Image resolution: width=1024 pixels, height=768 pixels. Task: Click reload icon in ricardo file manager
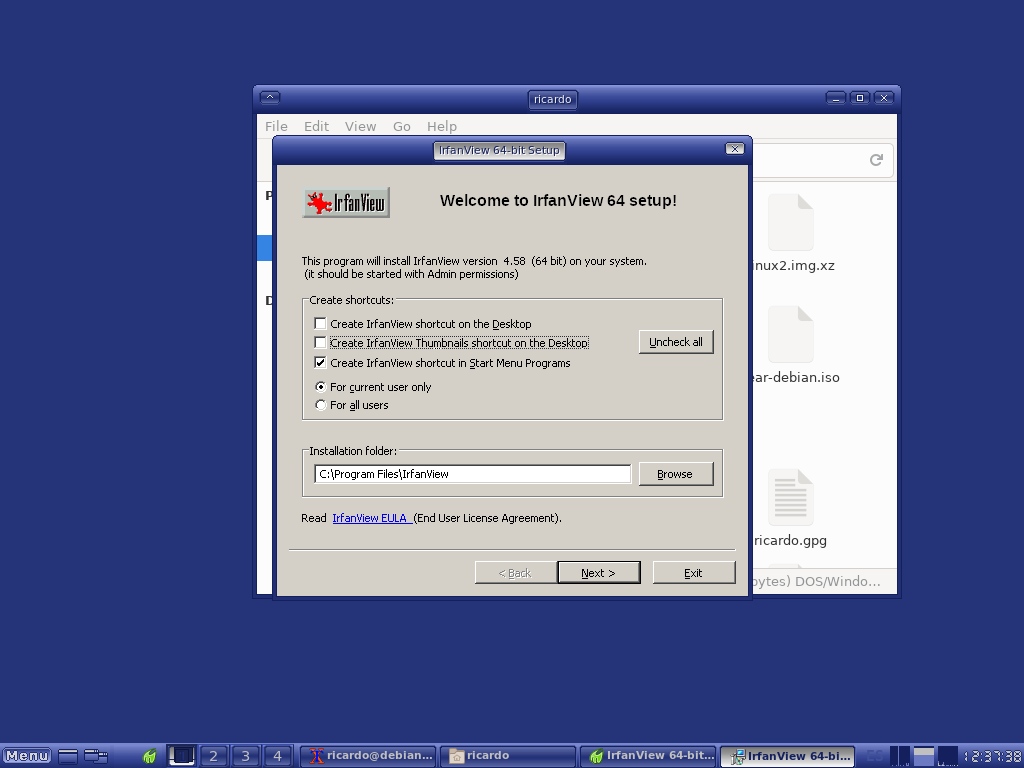(876, 160)
